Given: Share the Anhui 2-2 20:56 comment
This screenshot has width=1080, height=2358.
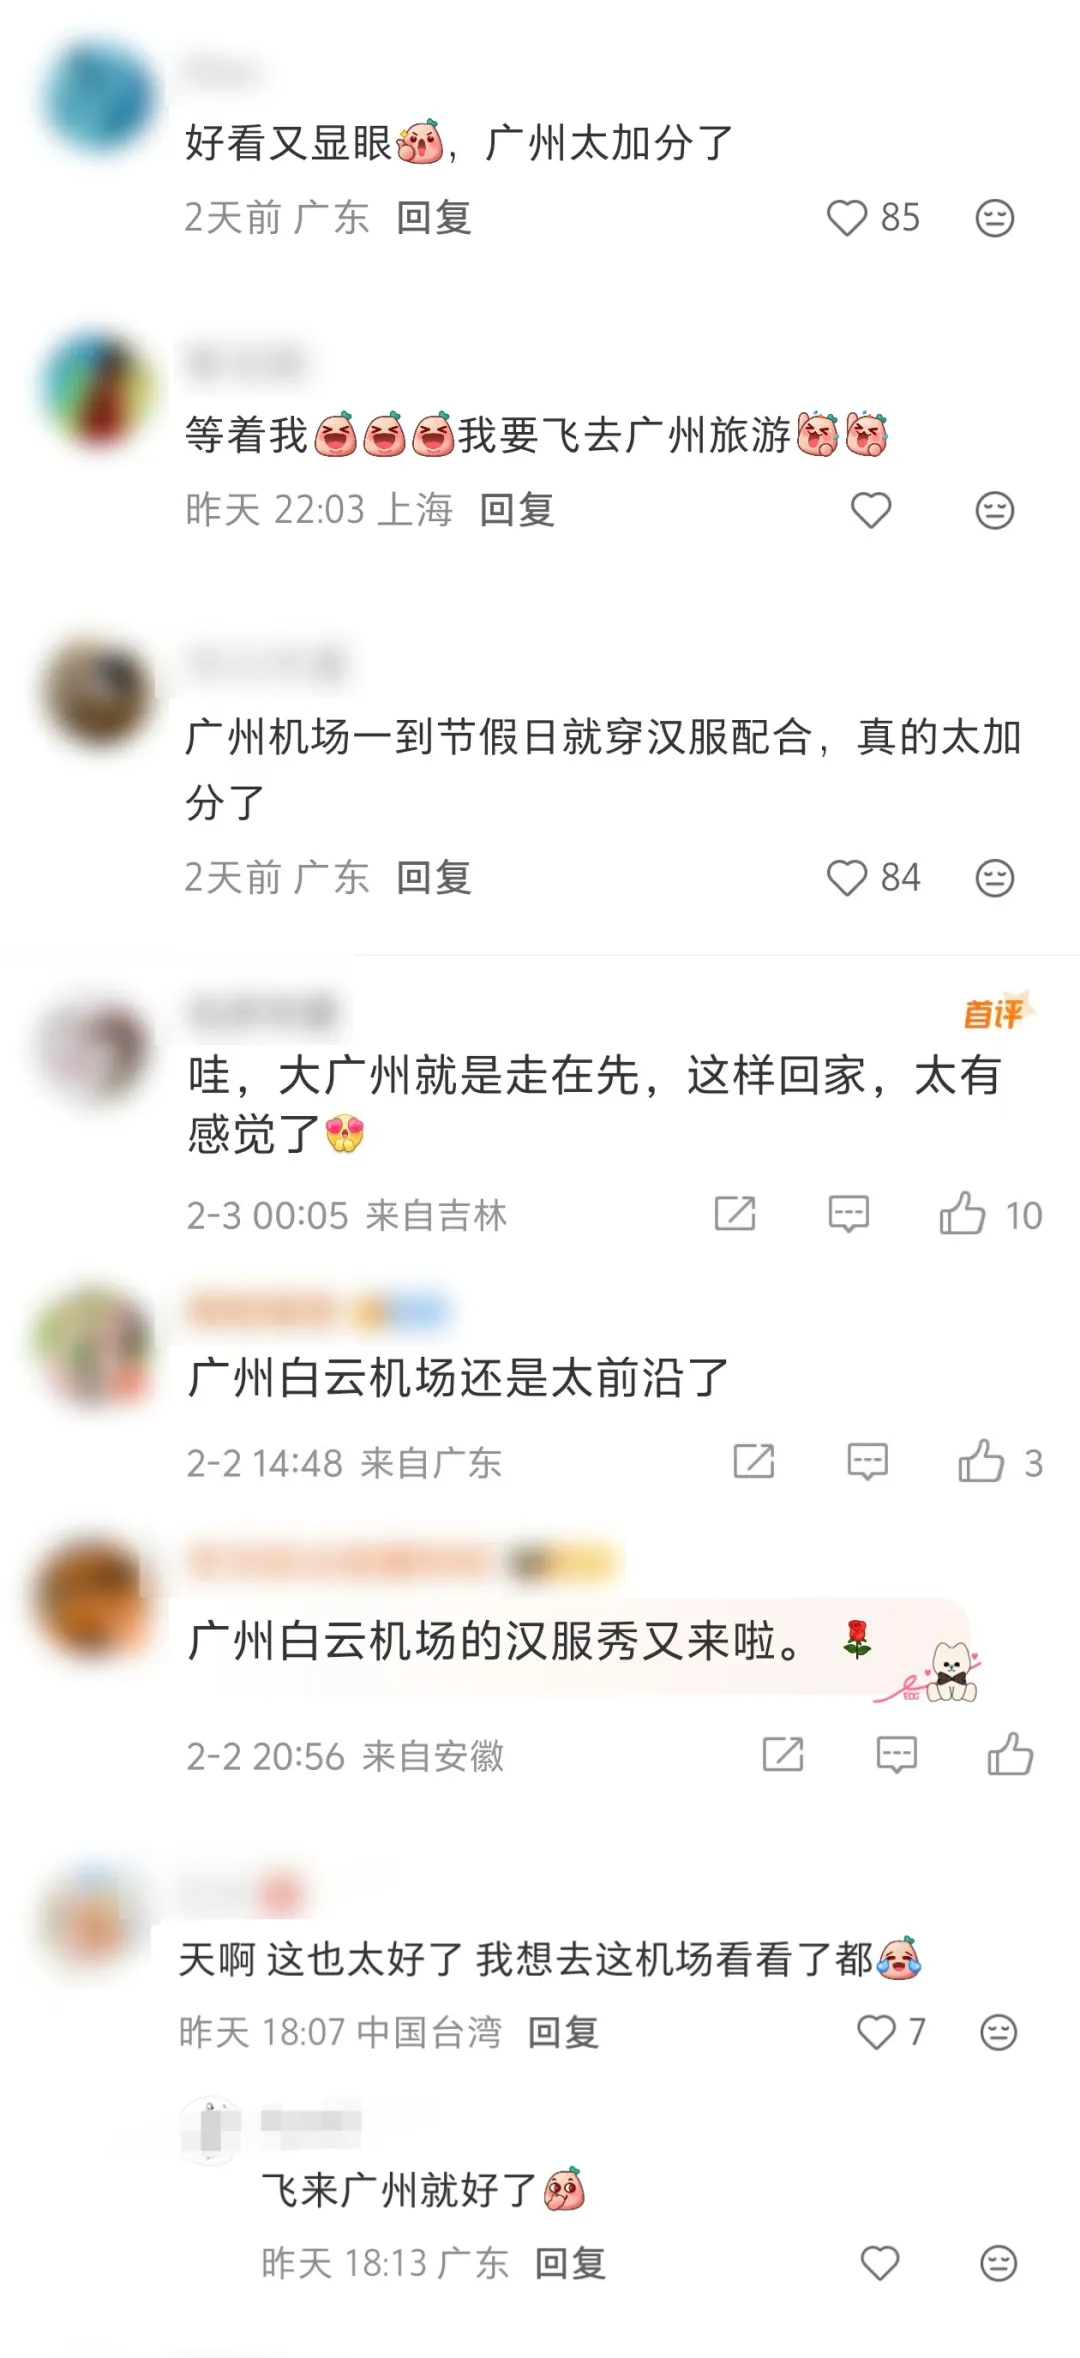Looking at the screenshot, I should 783,1755.
